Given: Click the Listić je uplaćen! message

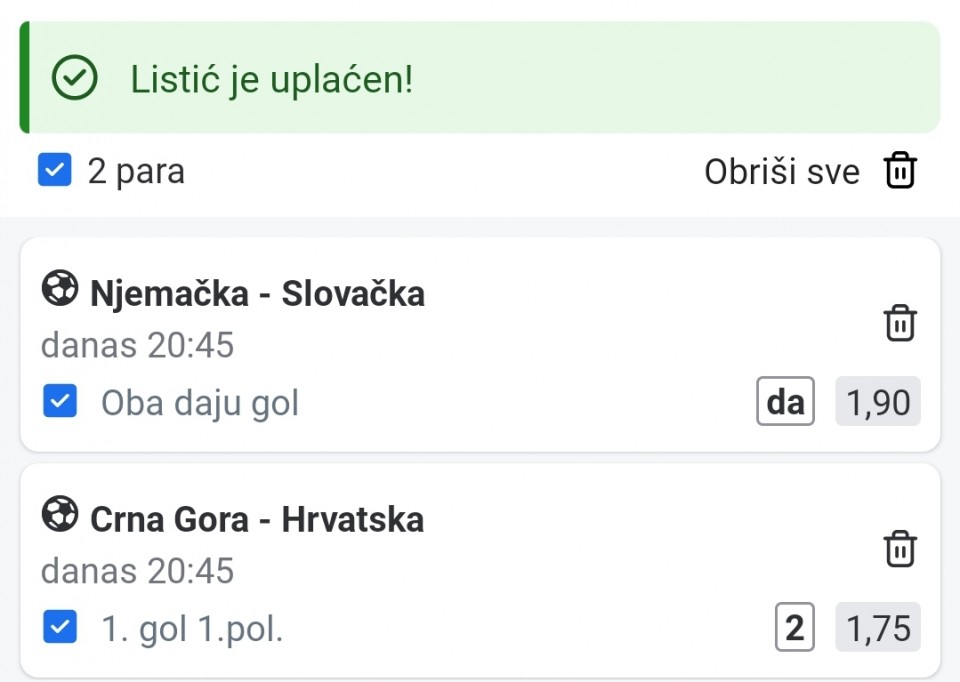Looking at the screenshot, I should [271, 80].
